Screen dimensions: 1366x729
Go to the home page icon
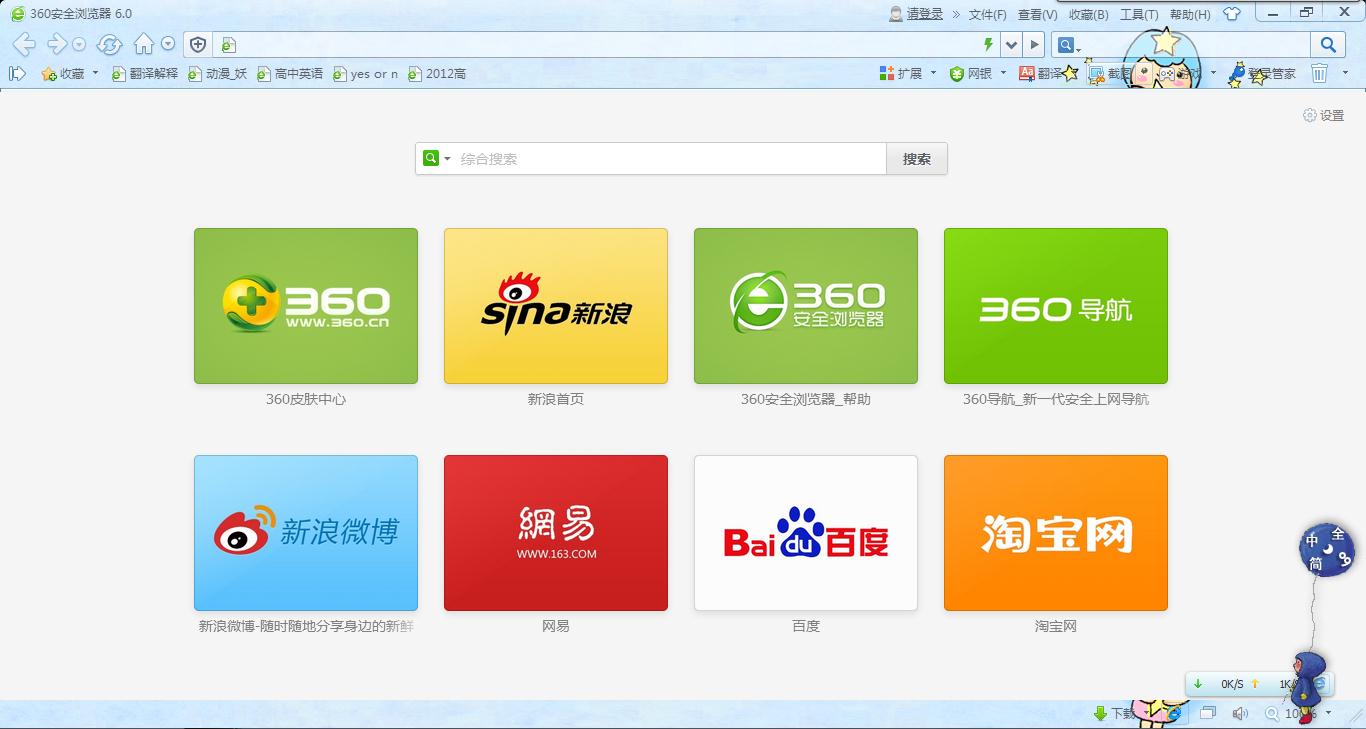pyautogui.click(x=144, y=44)
